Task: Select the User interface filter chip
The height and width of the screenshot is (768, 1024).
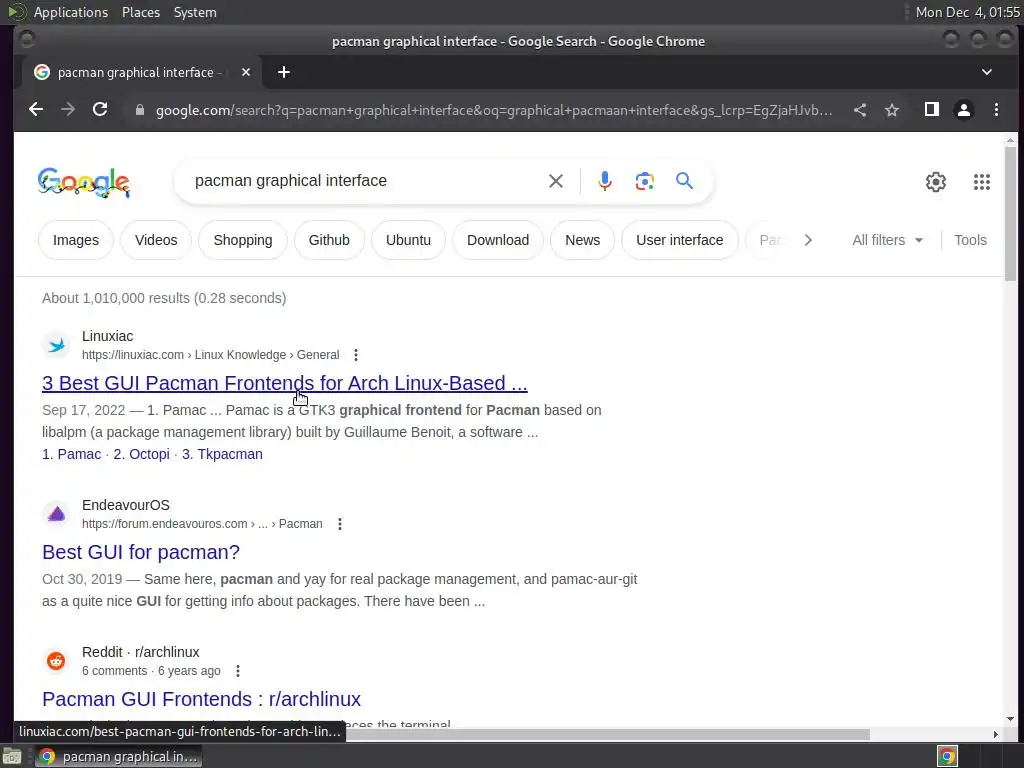Action: coord(680,240)
